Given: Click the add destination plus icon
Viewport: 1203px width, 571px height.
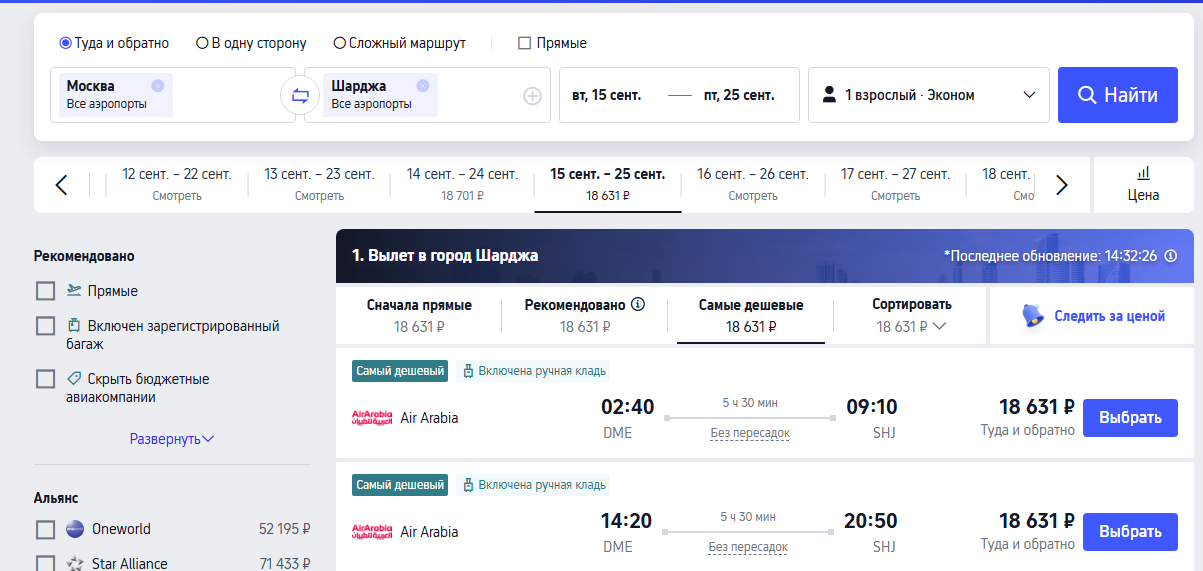Looking at the screenshot, I should pos(532,96).
